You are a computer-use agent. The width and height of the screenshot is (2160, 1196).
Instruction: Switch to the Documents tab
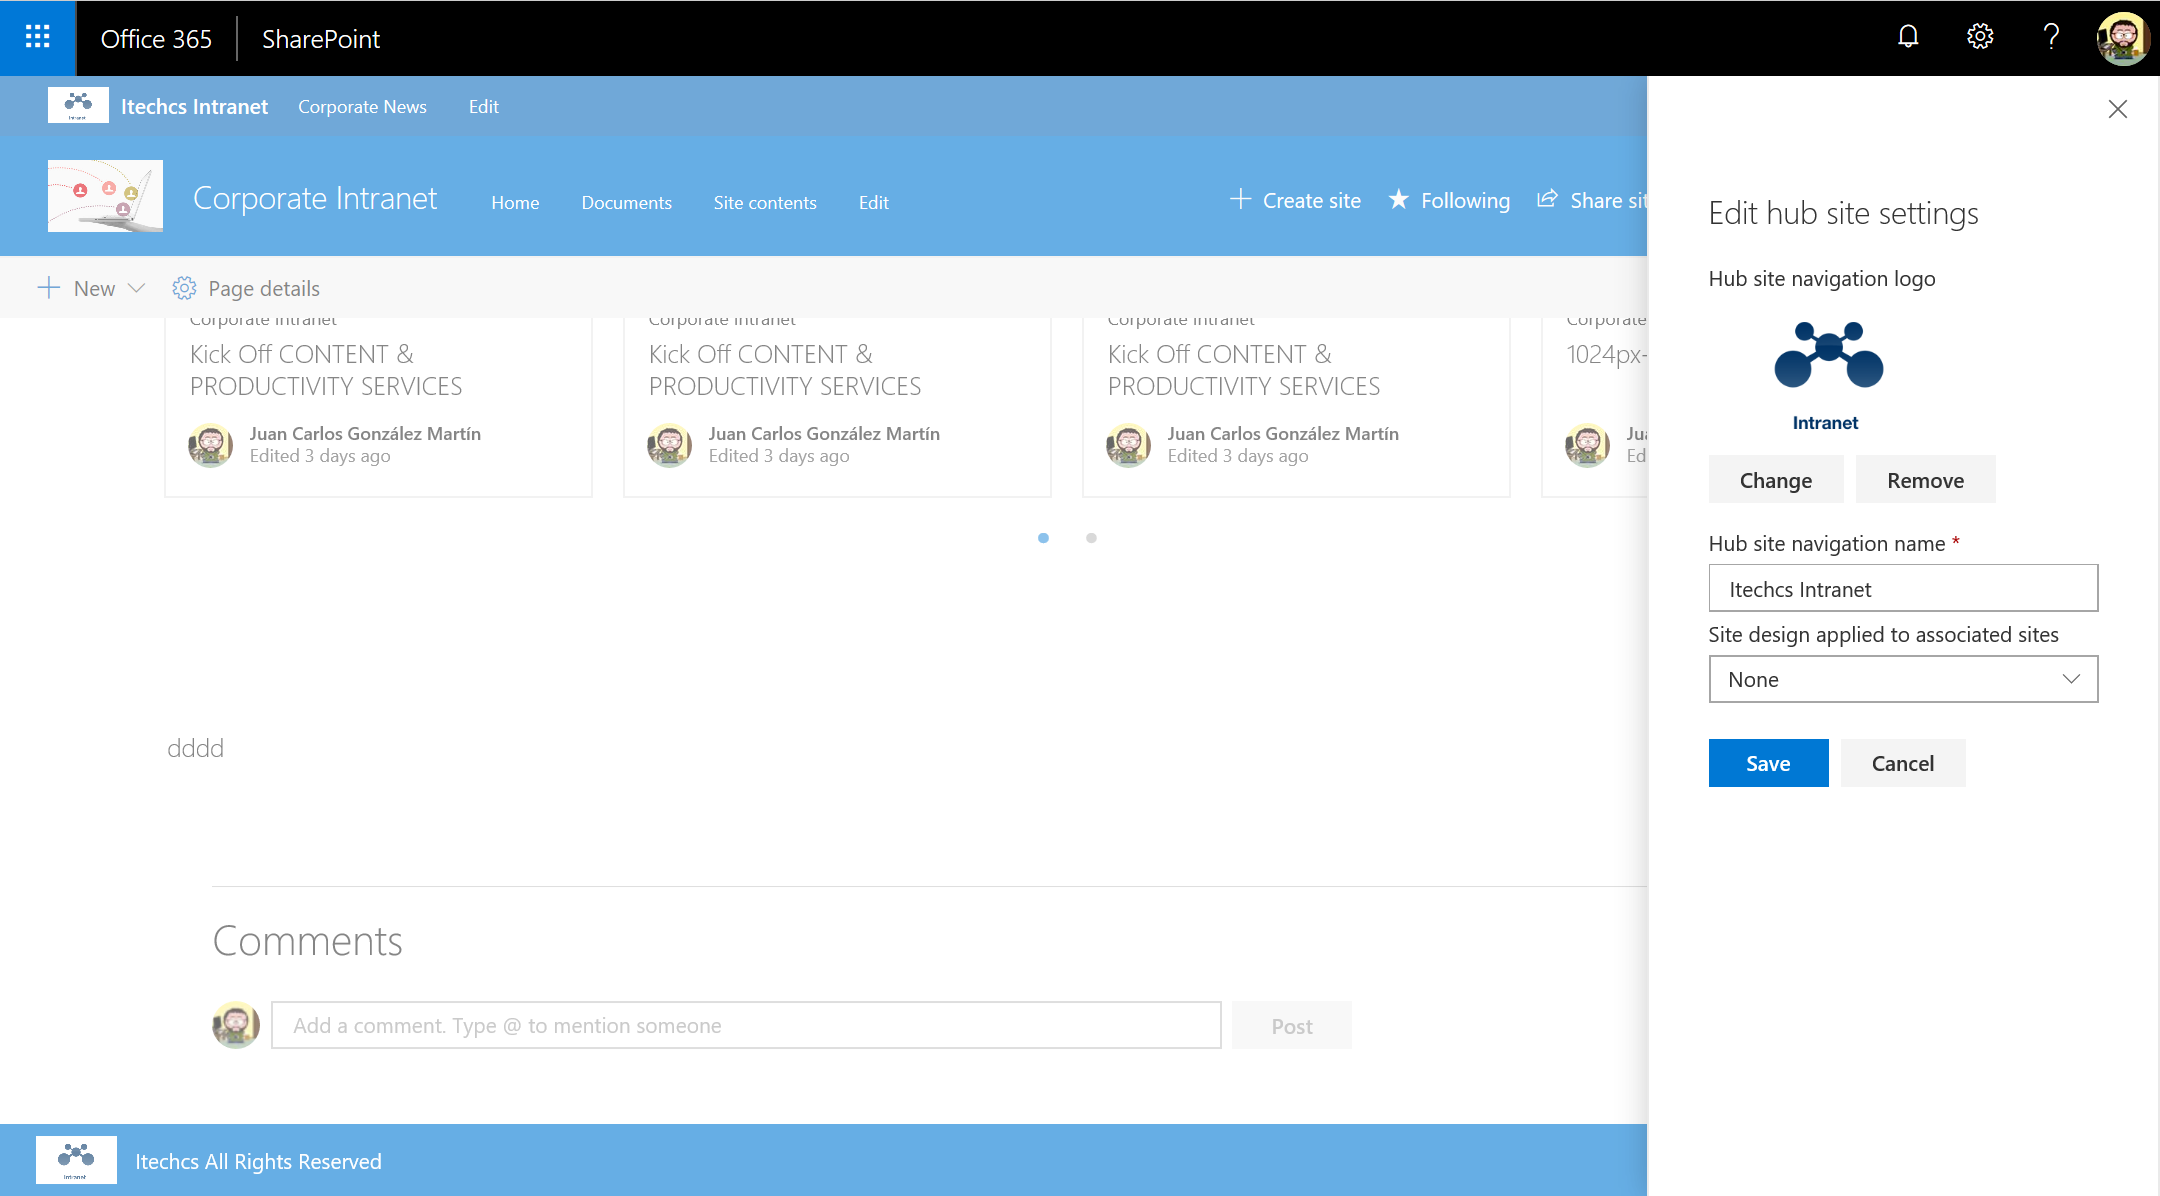pyautogui.click(x=626, y=202)
